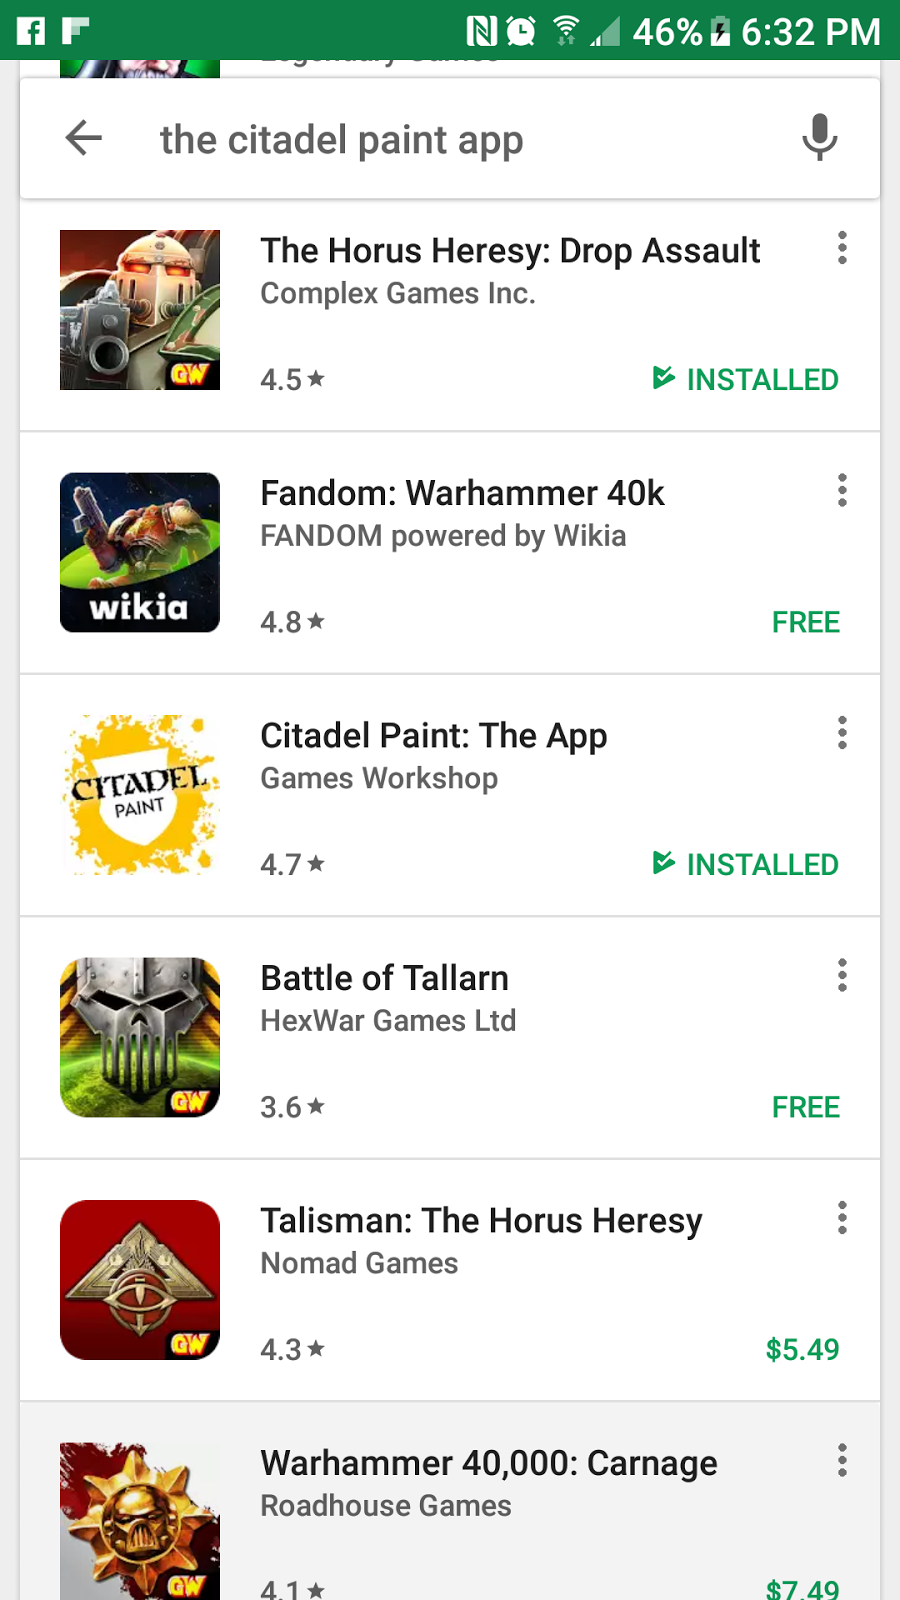Open overflow menu for Warhammer 40,000: Carnage

click(842, 1460)
